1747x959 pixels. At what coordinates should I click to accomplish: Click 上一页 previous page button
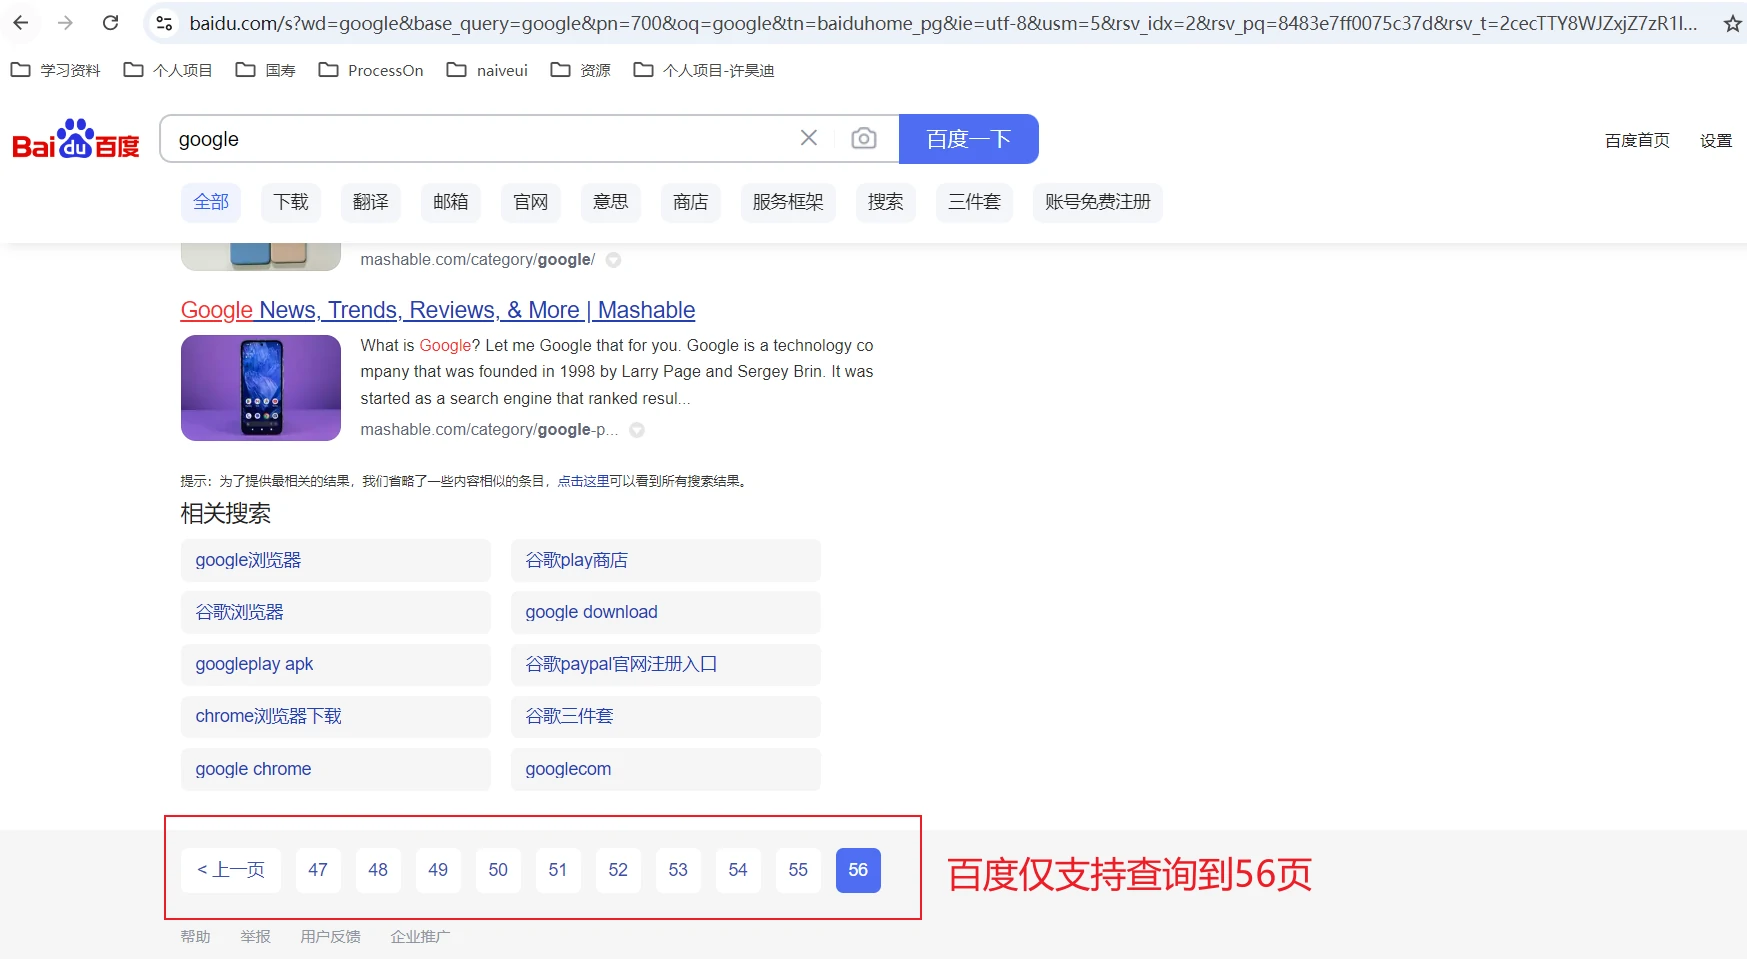click(231, 870)
